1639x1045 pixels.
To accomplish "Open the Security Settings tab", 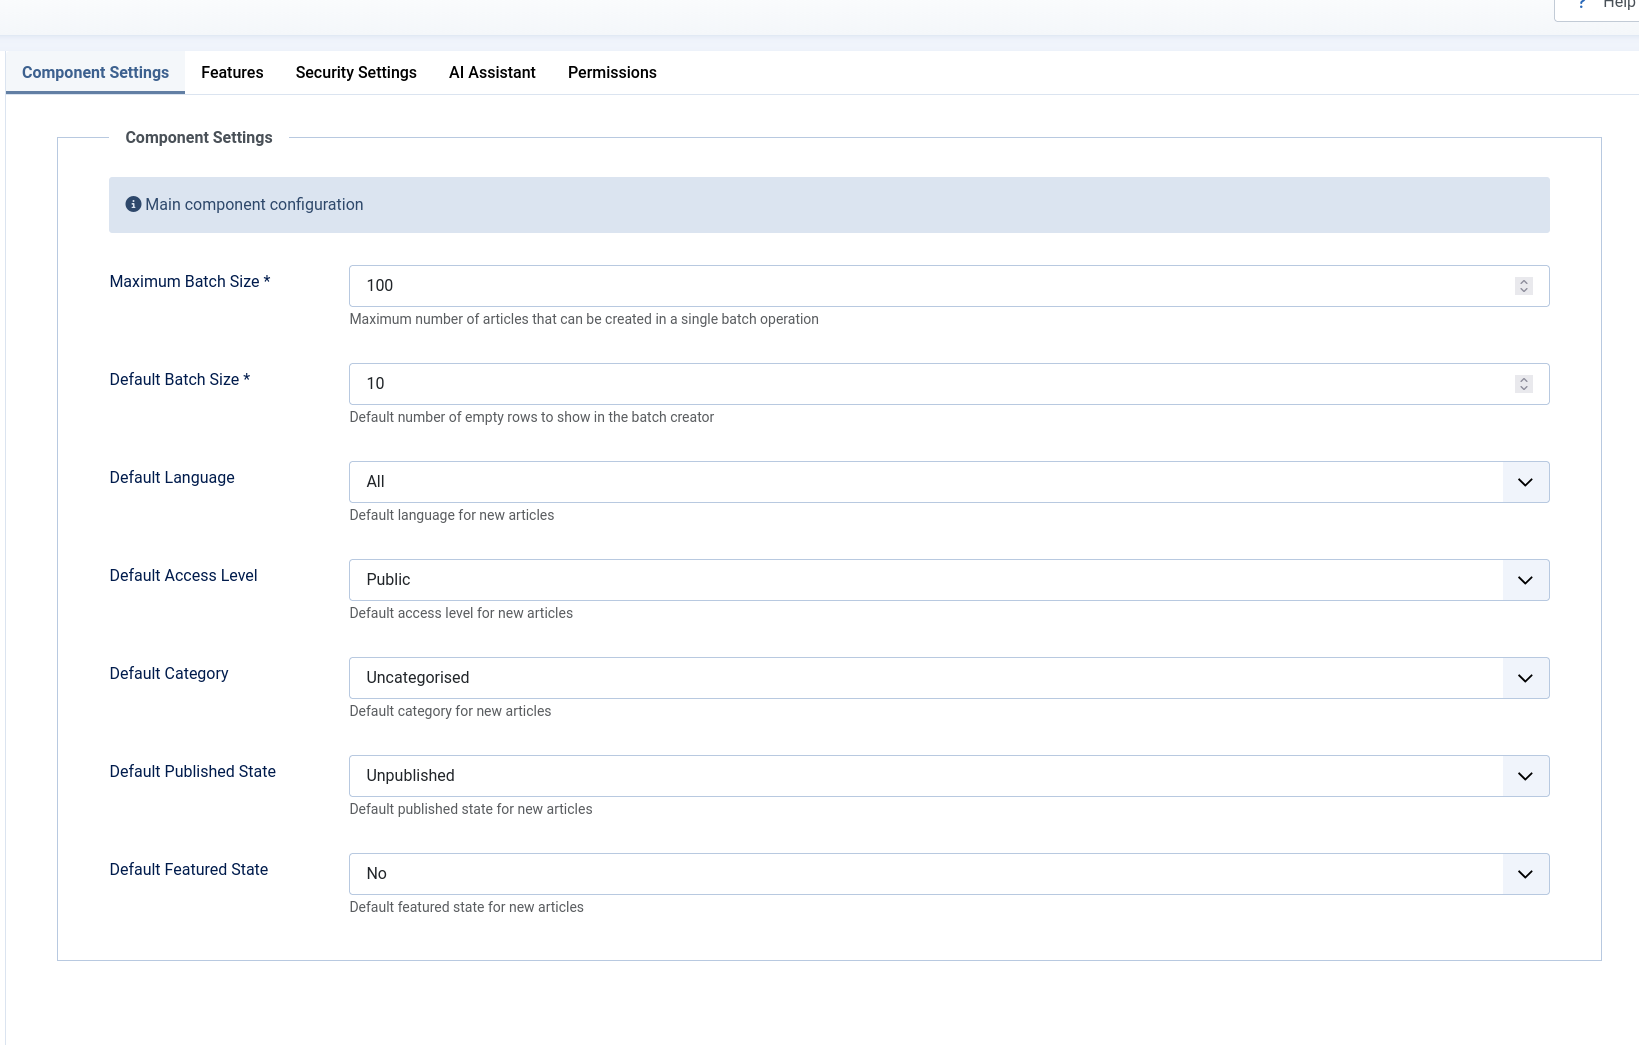I will (356, 72).
